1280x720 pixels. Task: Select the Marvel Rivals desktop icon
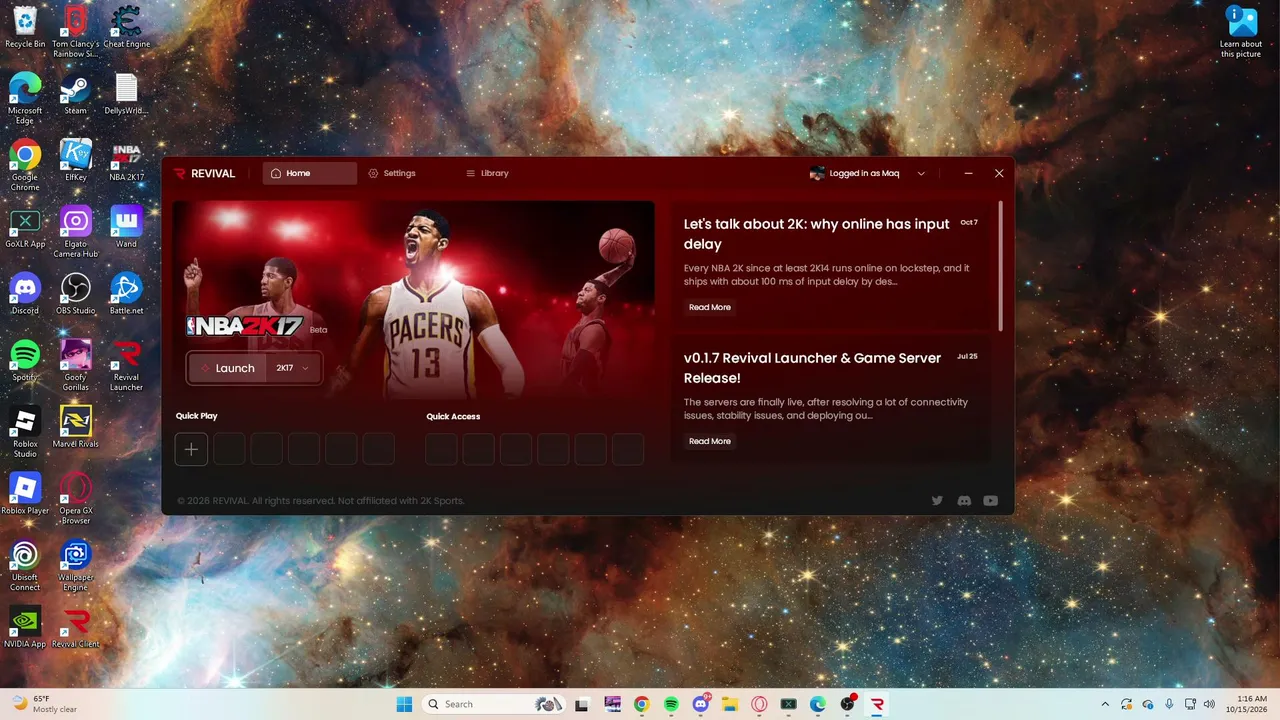75,427
